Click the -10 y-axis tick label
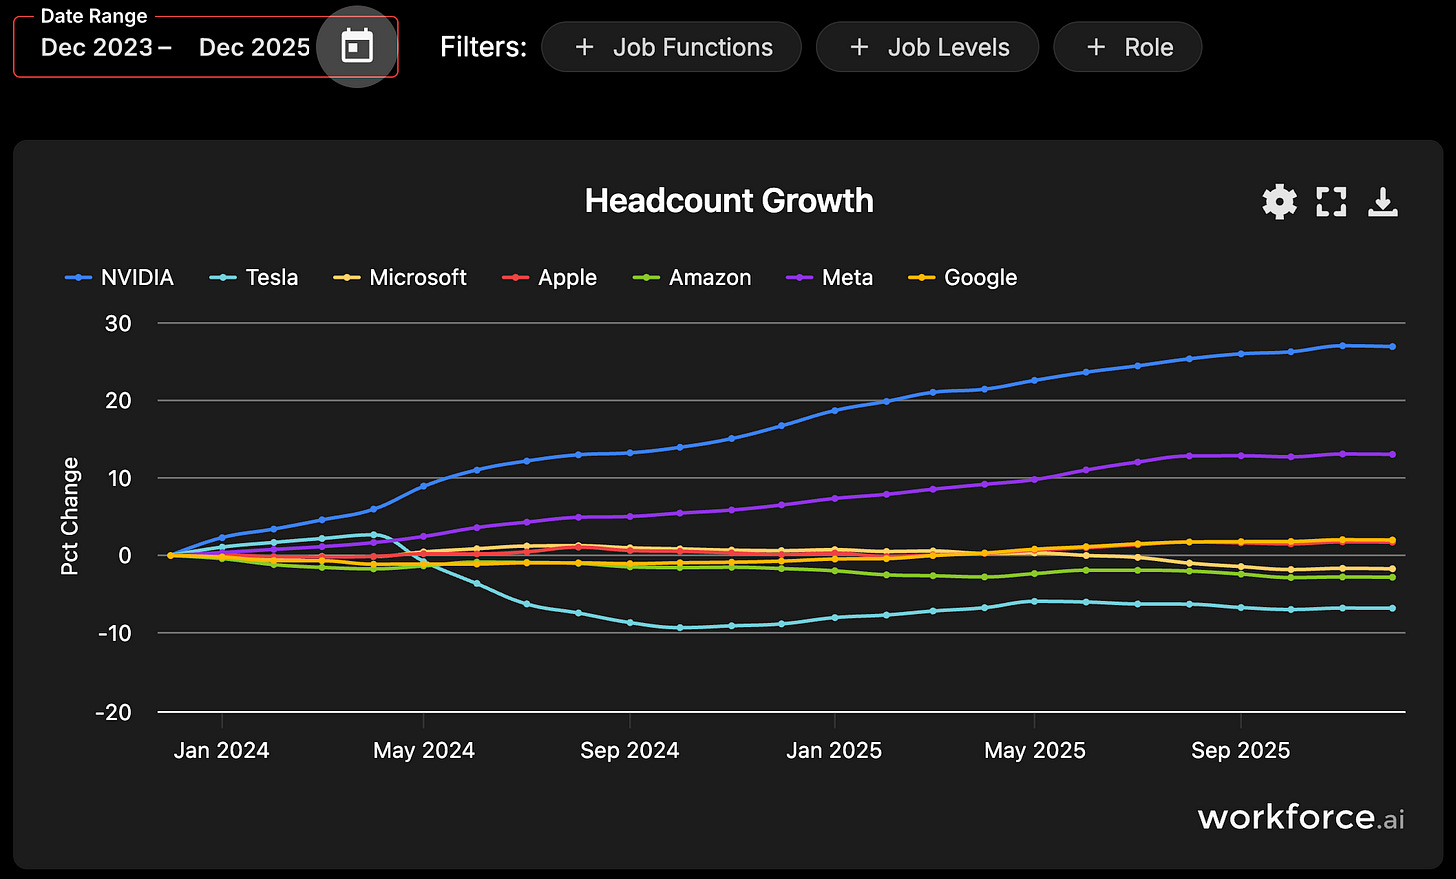Viewport: 1456px width, 879px height. pyautogui.click(x=114, y=633)
